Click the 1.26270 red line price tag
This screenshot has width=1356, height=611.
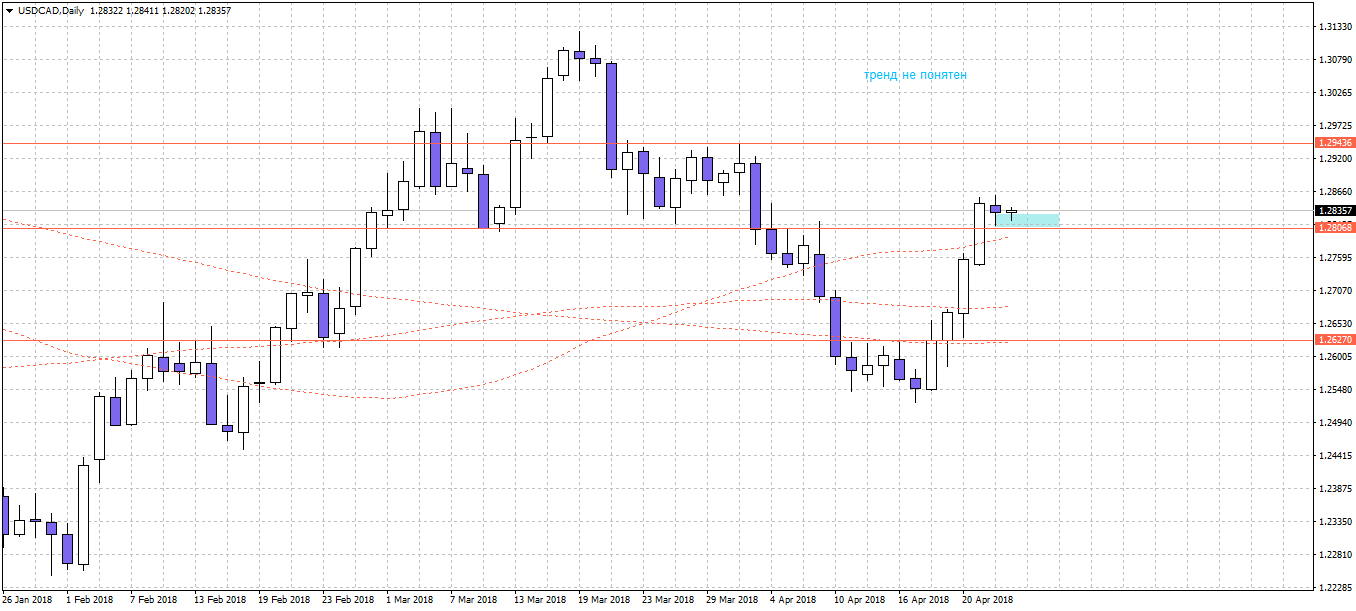point(1336,340)
